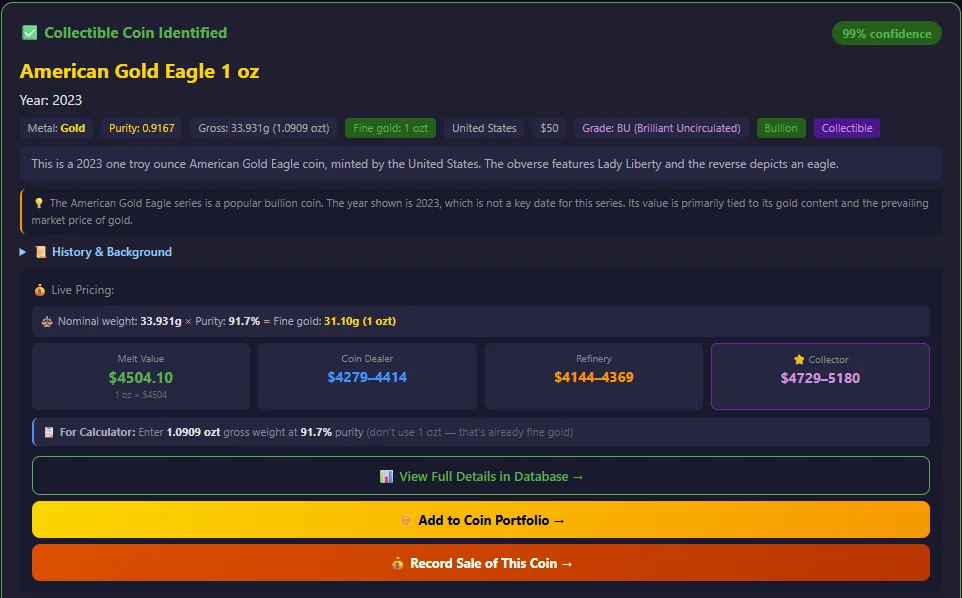Click the Purity: 0.9167 tag
The height and width of the screenshot is (598, 962).
[142, 128]
